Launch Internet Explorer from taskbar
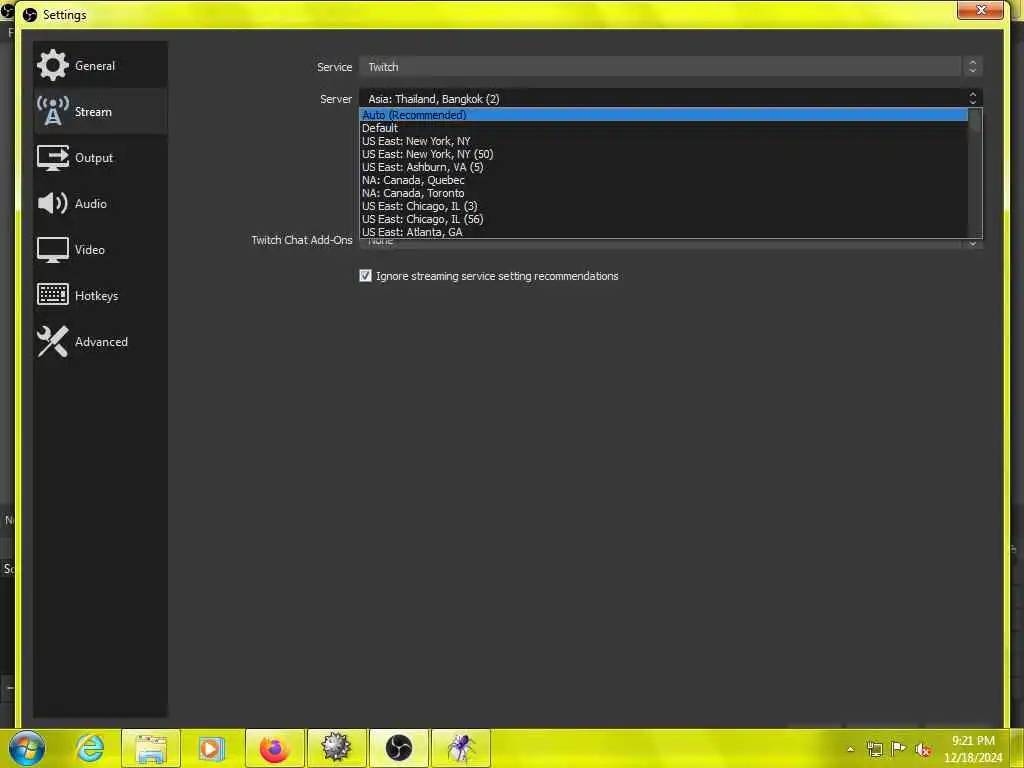 click(90, 748)
